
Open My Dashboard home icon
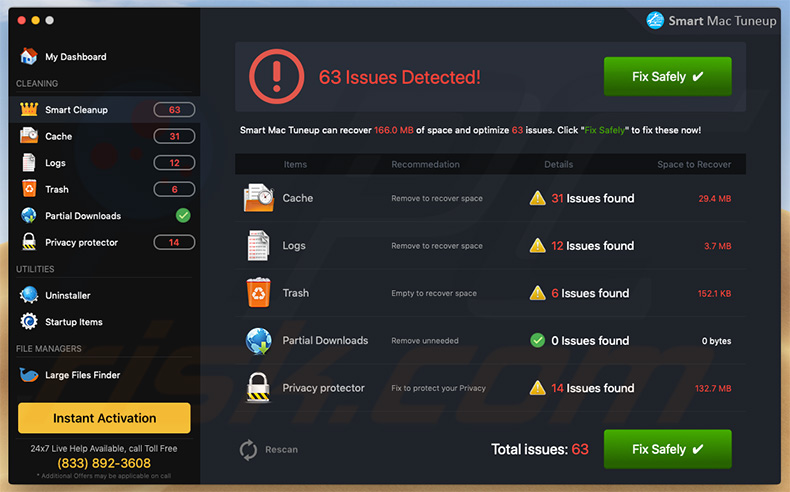pos(29,56)
